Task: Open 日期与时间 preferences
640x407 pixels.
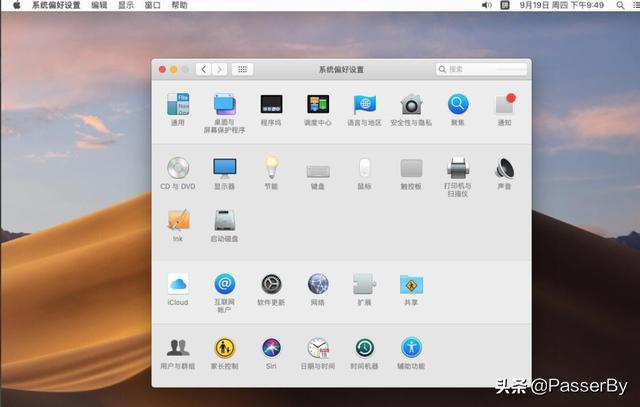Action: click(x=318, y=353)
